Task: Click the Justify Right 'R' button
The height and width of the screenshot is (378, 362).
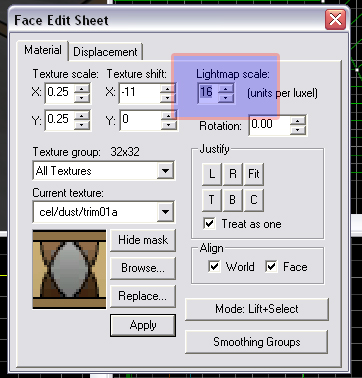Action: pos(232,174)
